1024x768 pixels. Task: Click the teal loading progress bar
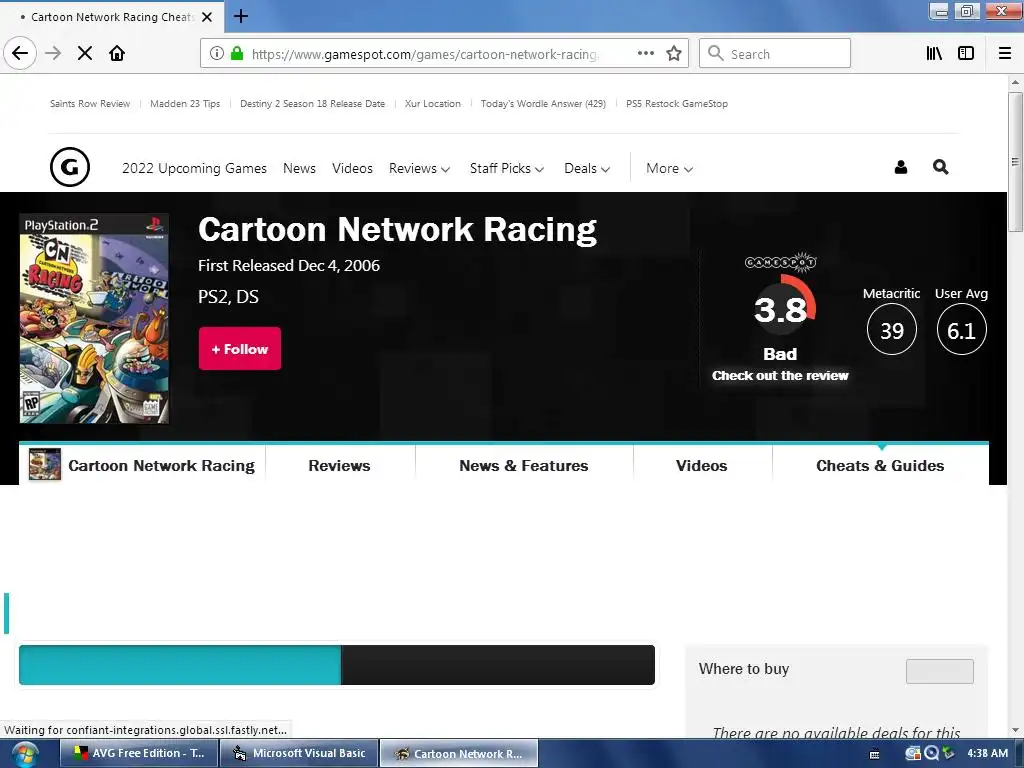(x=180, y=665)
